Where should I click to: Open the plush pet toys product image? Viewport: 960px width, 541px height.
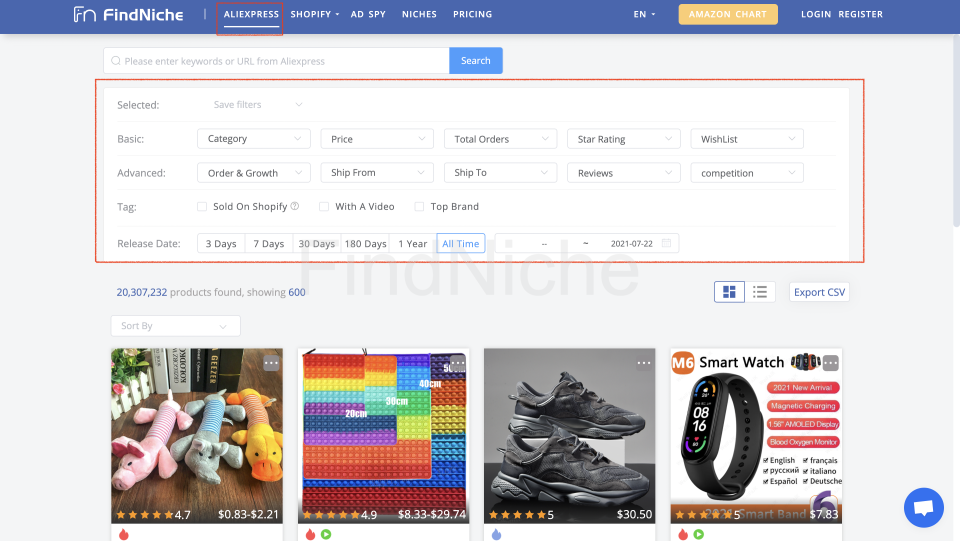(197, 436)
